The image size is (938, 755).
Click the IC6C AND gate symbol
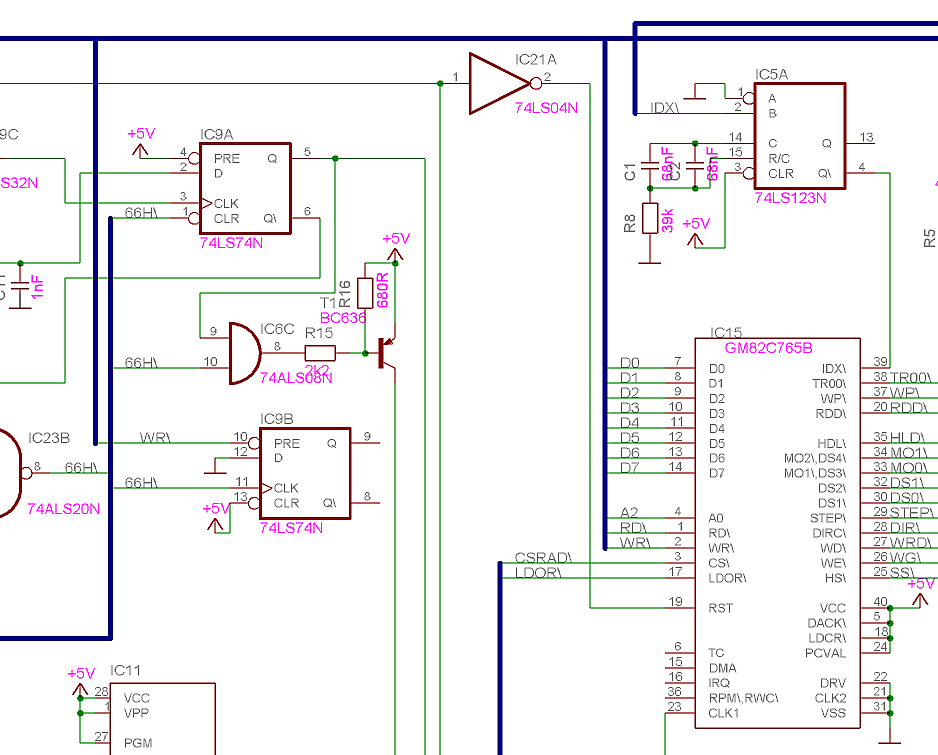pos(243,353)
